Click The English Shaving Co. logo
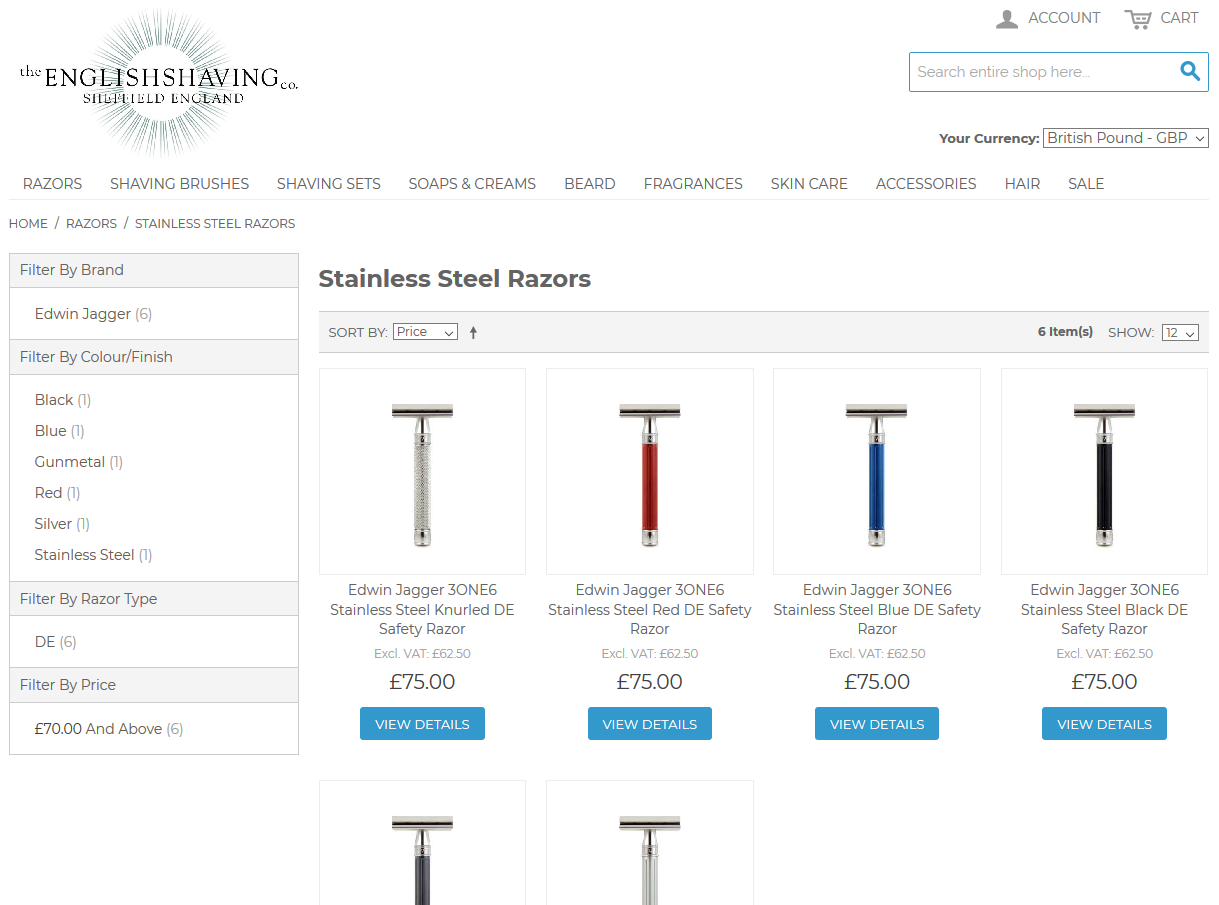1219x905 pixels. point(159,84)
